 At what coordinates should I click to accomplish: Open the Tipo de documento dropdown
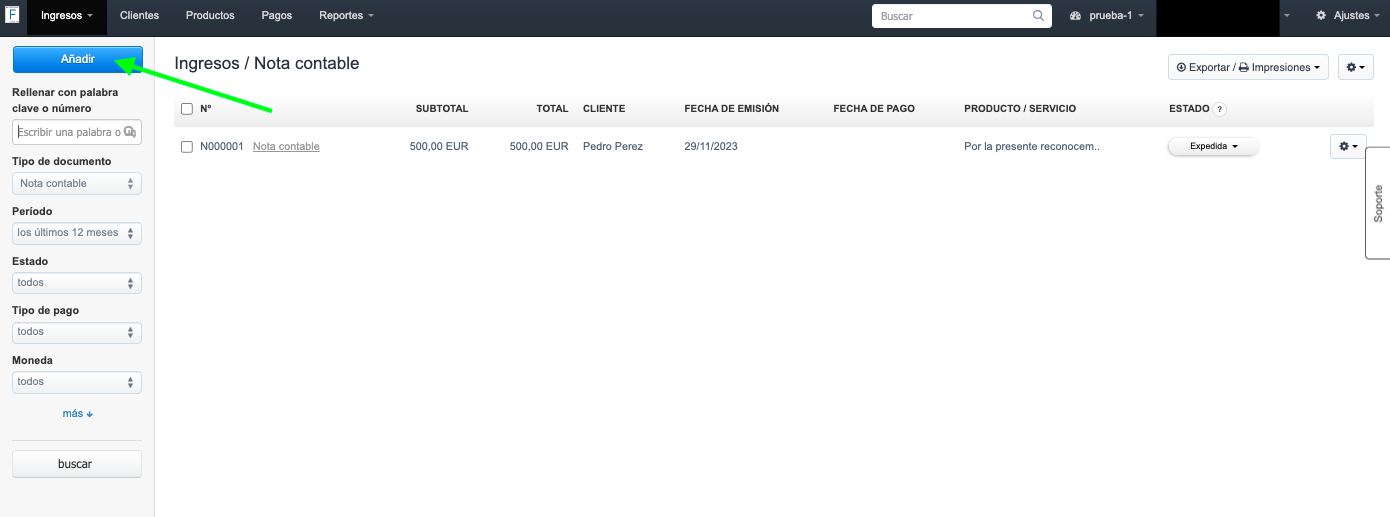[77, 183]
